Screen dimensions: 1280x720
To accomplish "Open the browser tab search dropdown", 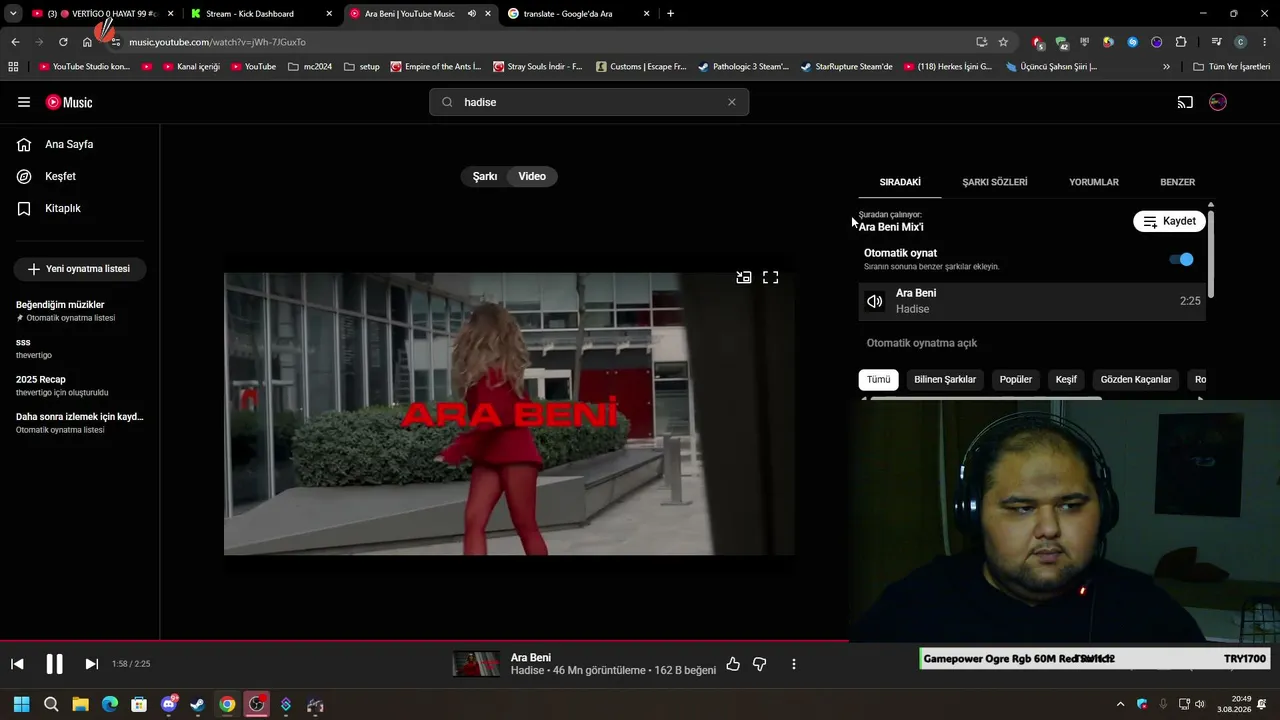I will (x=13, y=13).
